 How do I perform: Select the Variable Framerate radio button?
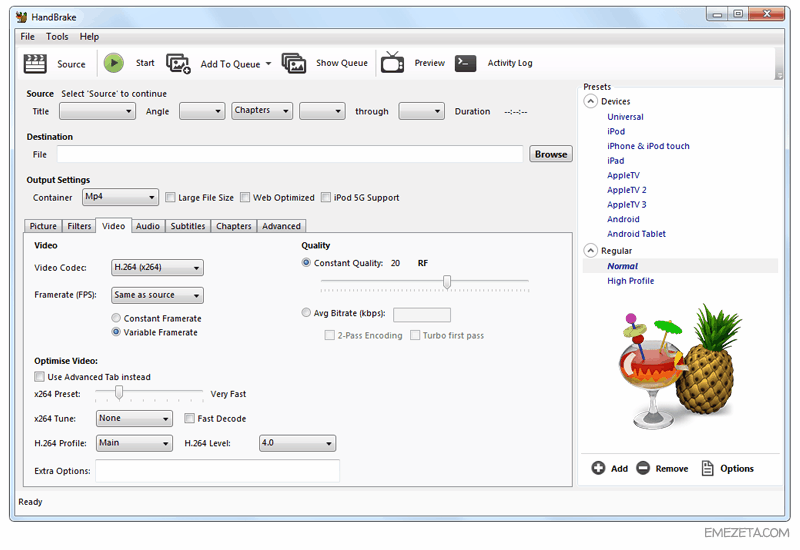coord(116,332)
